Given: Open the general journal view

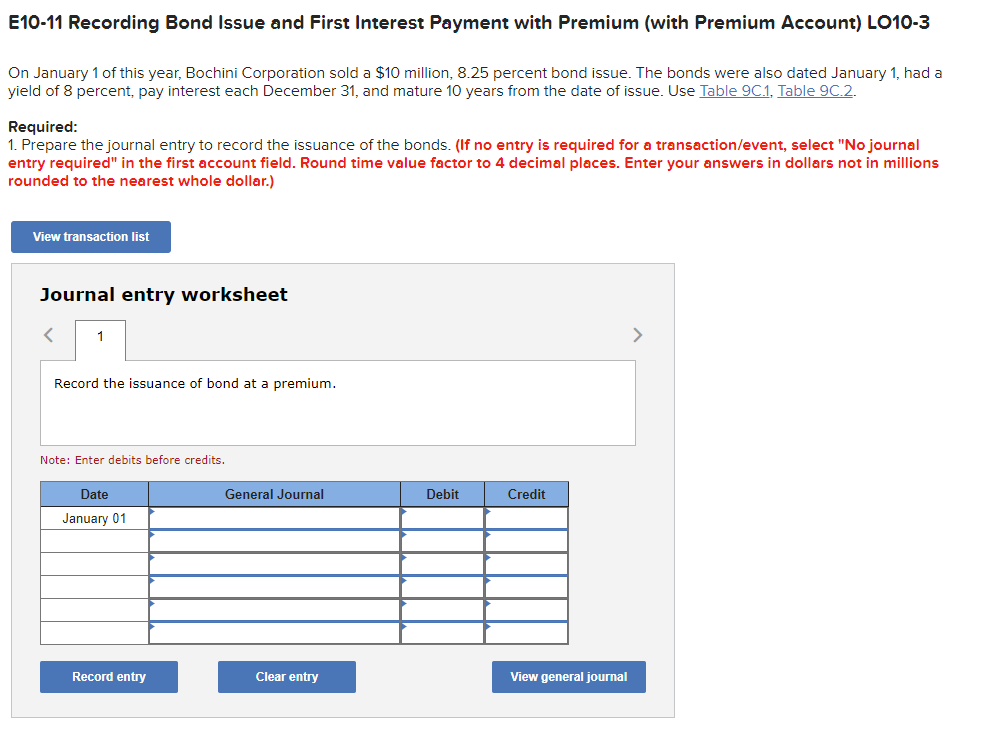Looking at the screenshot, I should 568,676.
